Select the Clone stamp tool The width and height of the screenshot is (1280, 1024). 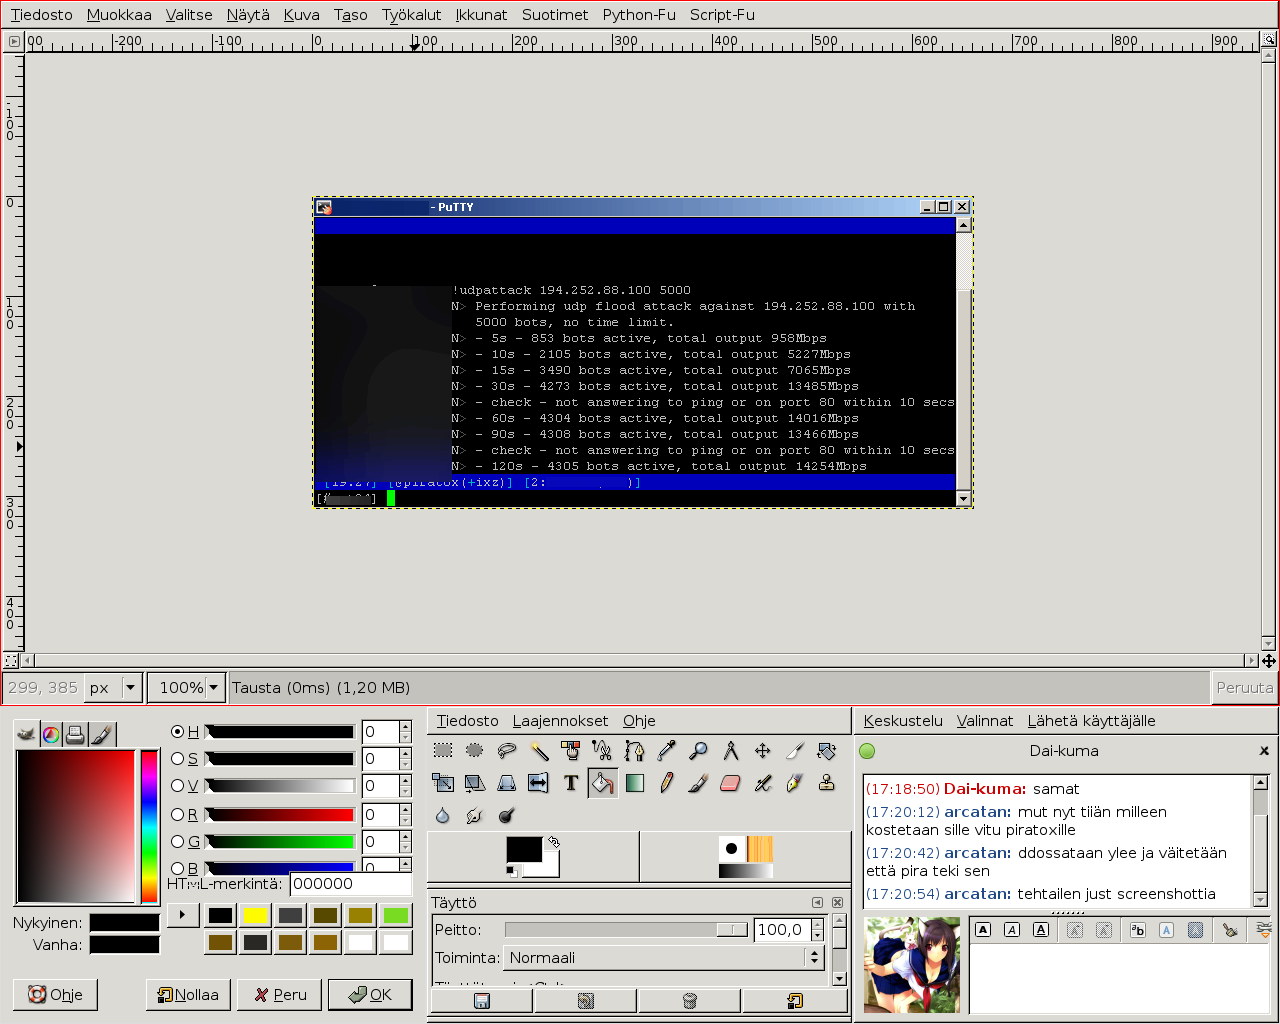(x=826, y=783)
